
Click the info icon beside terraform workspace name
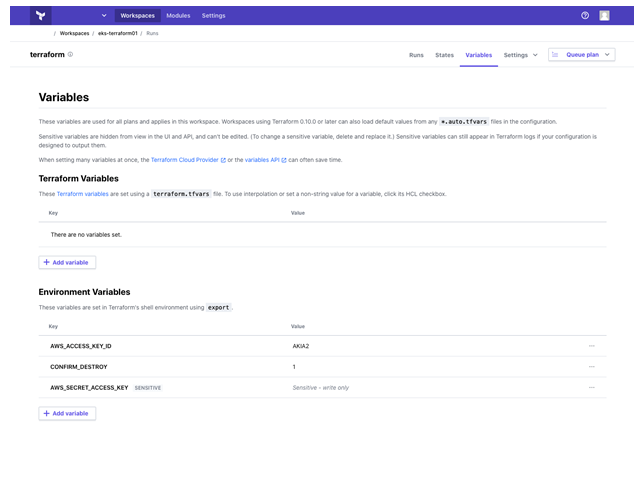coord(70,55)
